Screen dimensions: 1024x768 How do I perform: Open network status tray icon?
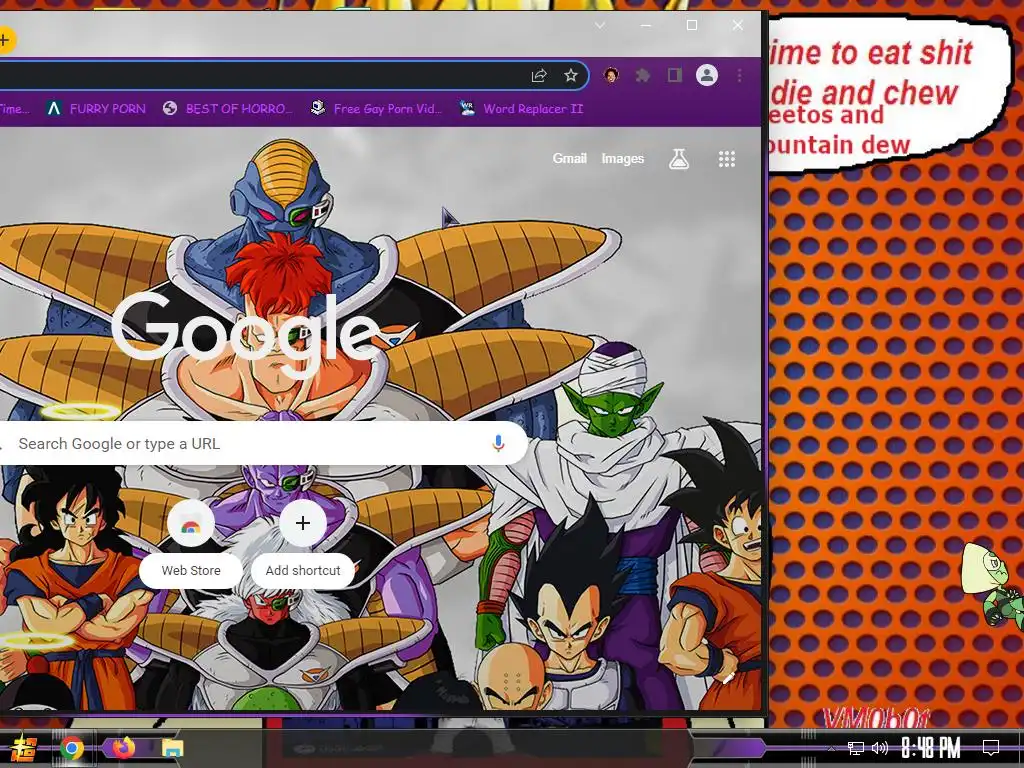pos(856,748)
